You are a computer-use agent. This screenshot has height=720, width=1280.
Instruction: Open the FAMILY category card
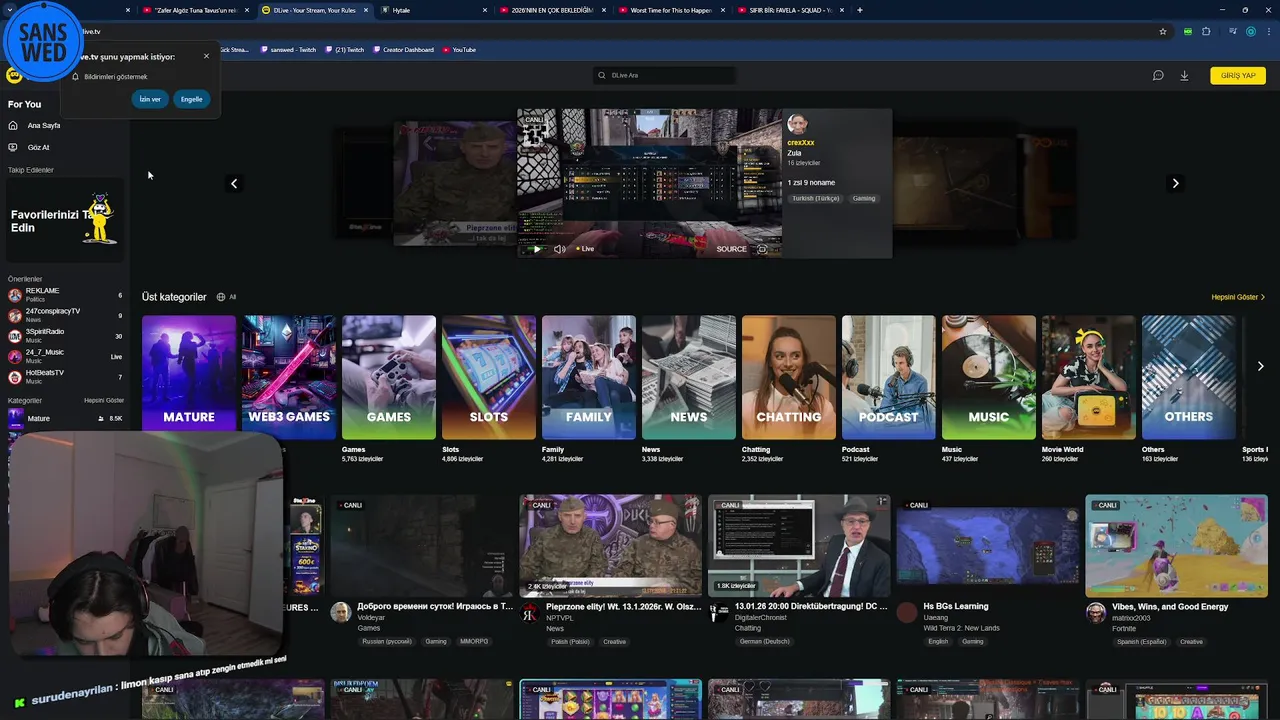click(589, 377)
